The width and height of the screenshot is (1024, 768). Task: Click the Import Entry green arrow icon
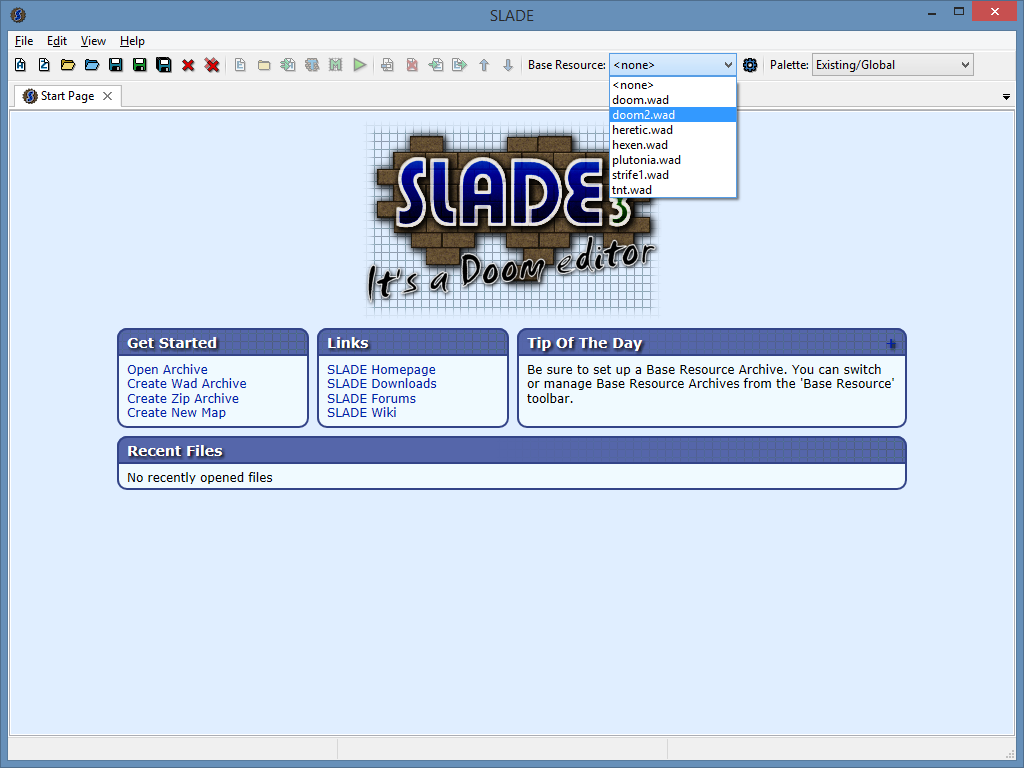pyautogui.click(x=436, y=65)
